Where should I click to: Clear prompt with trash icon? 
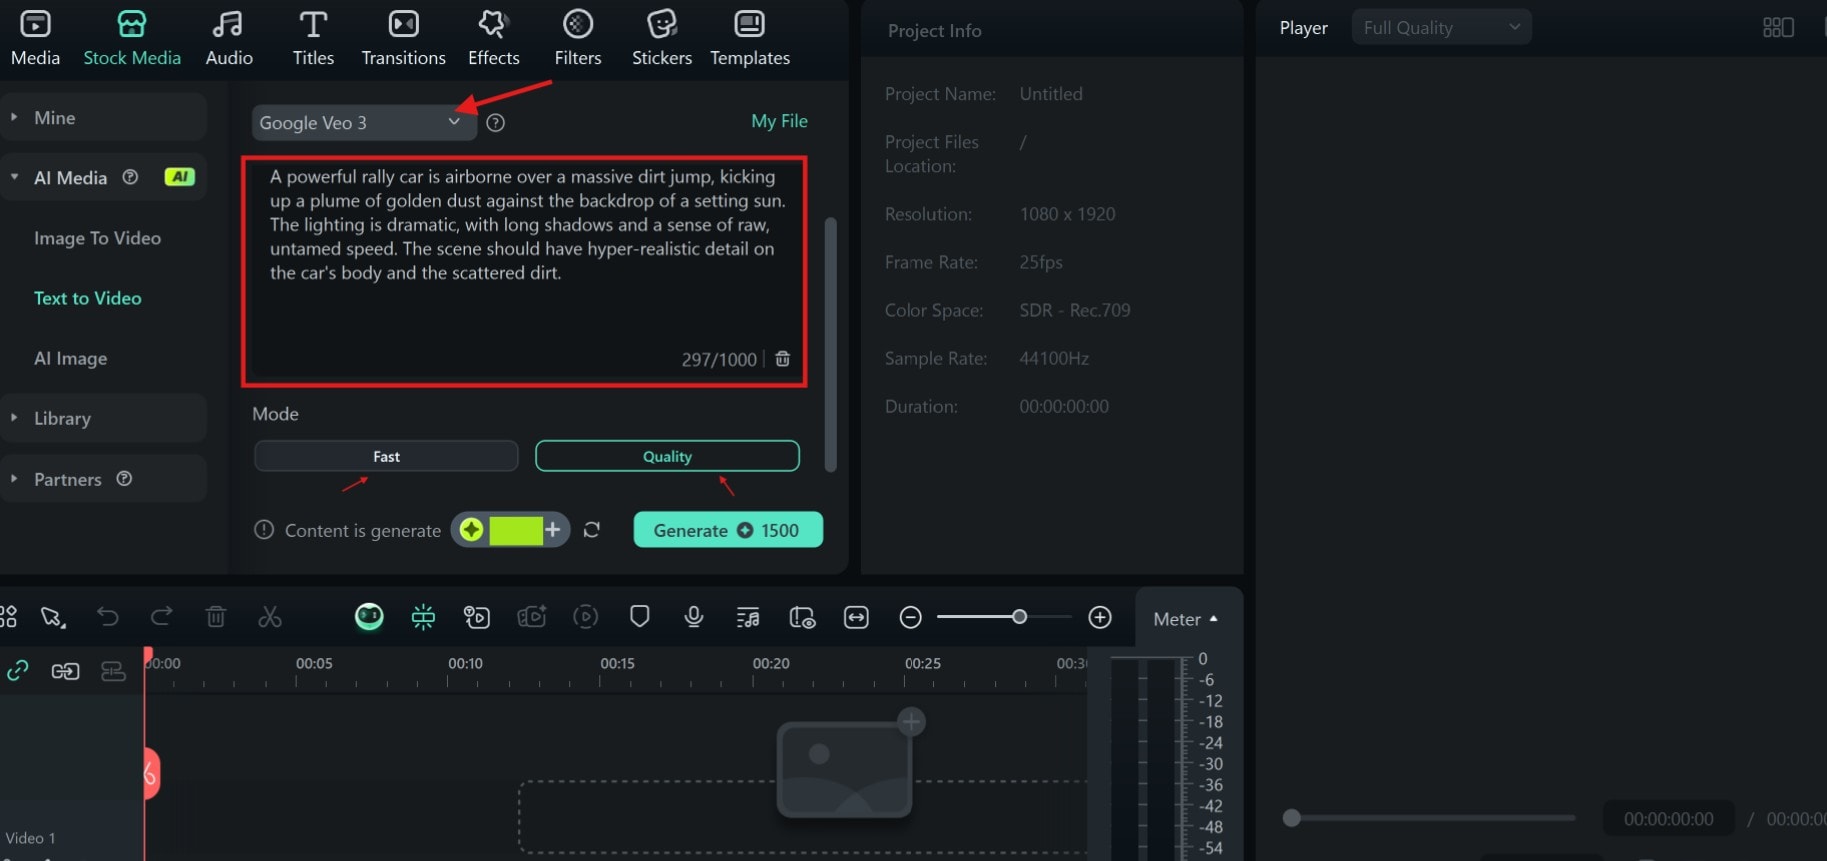783,358
